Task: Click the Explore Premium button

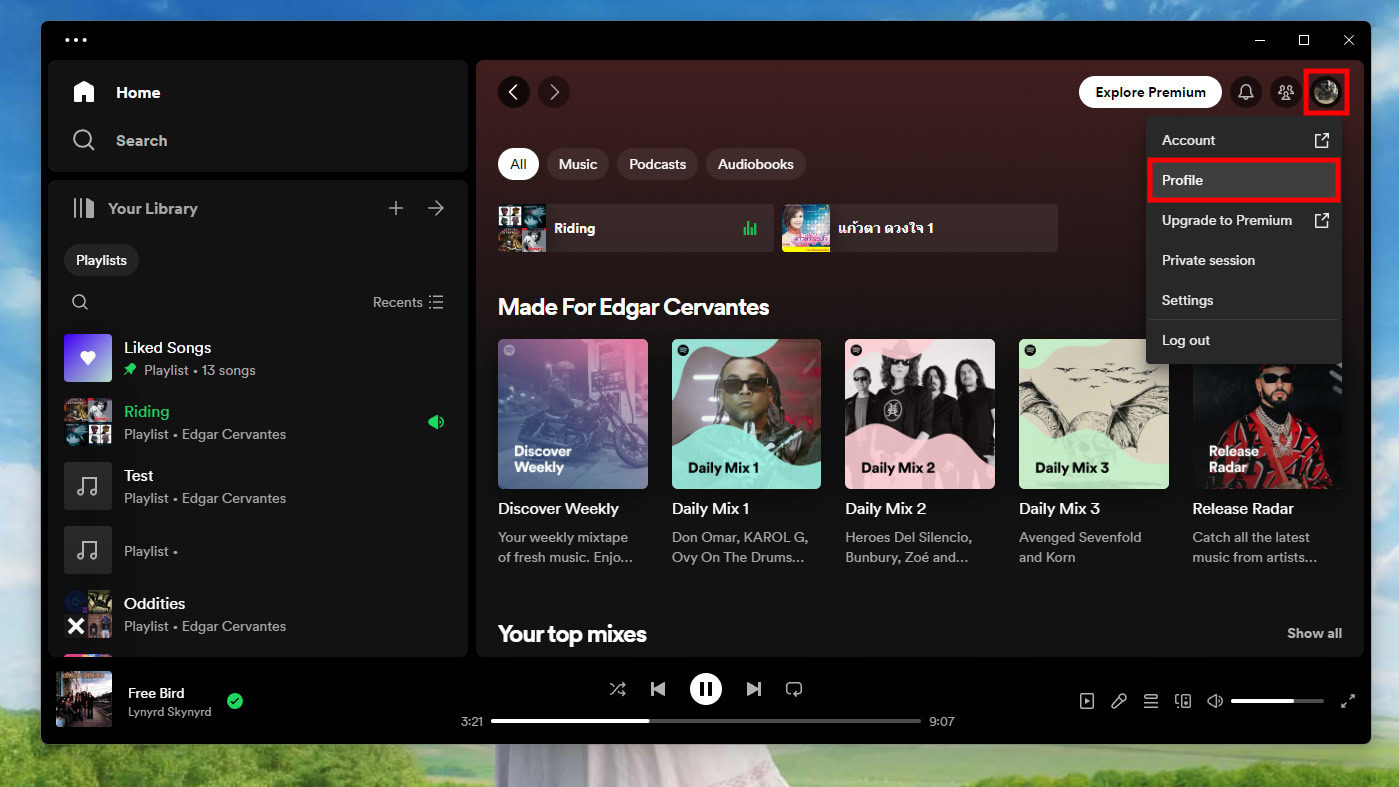Action: 1150,92
